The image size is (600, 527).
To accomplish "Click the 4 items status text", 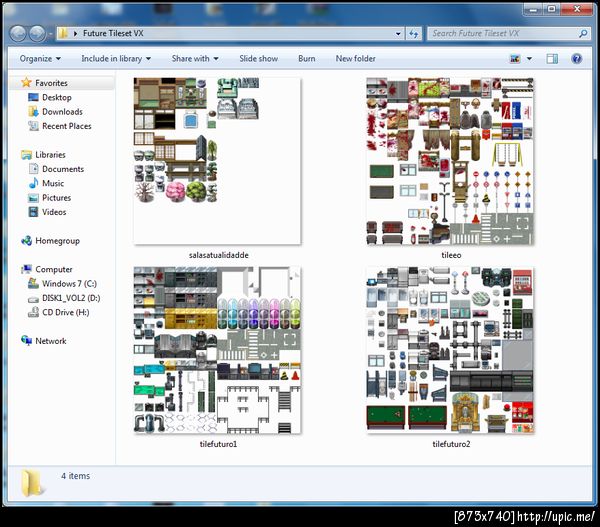I will tap(75, 476).
